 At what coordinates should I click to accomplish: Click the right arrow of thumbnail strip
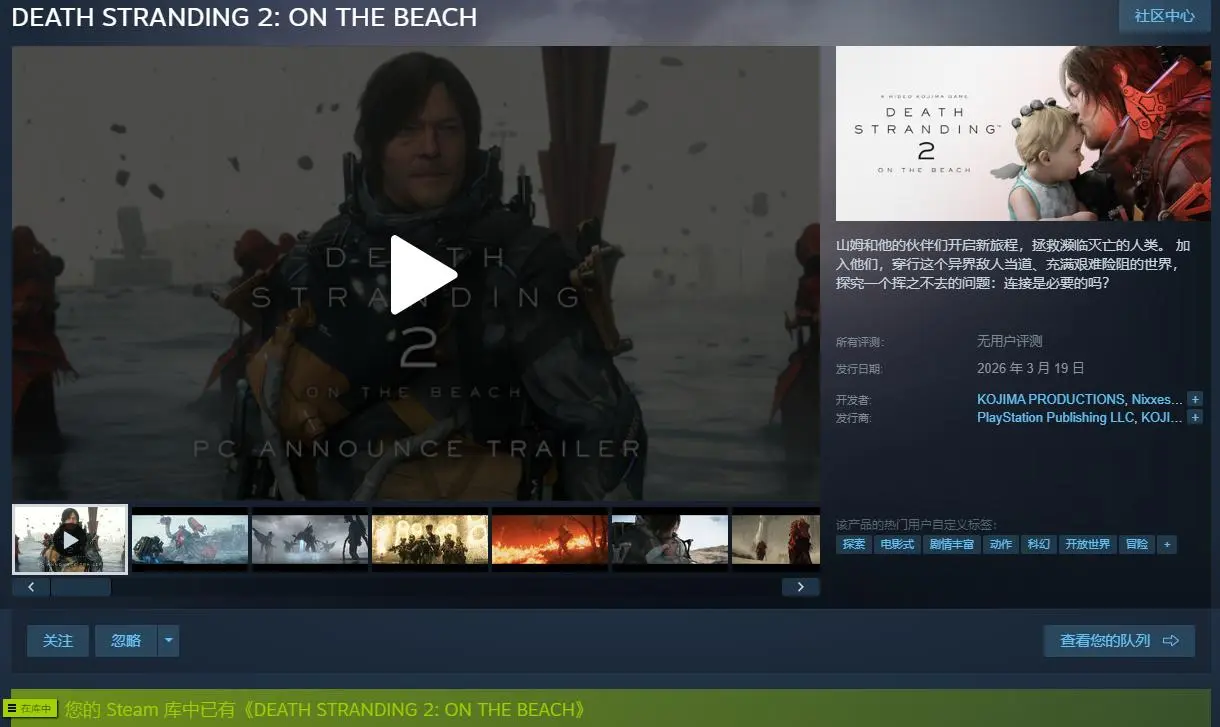pyautogui.click(x=800, y=587)
